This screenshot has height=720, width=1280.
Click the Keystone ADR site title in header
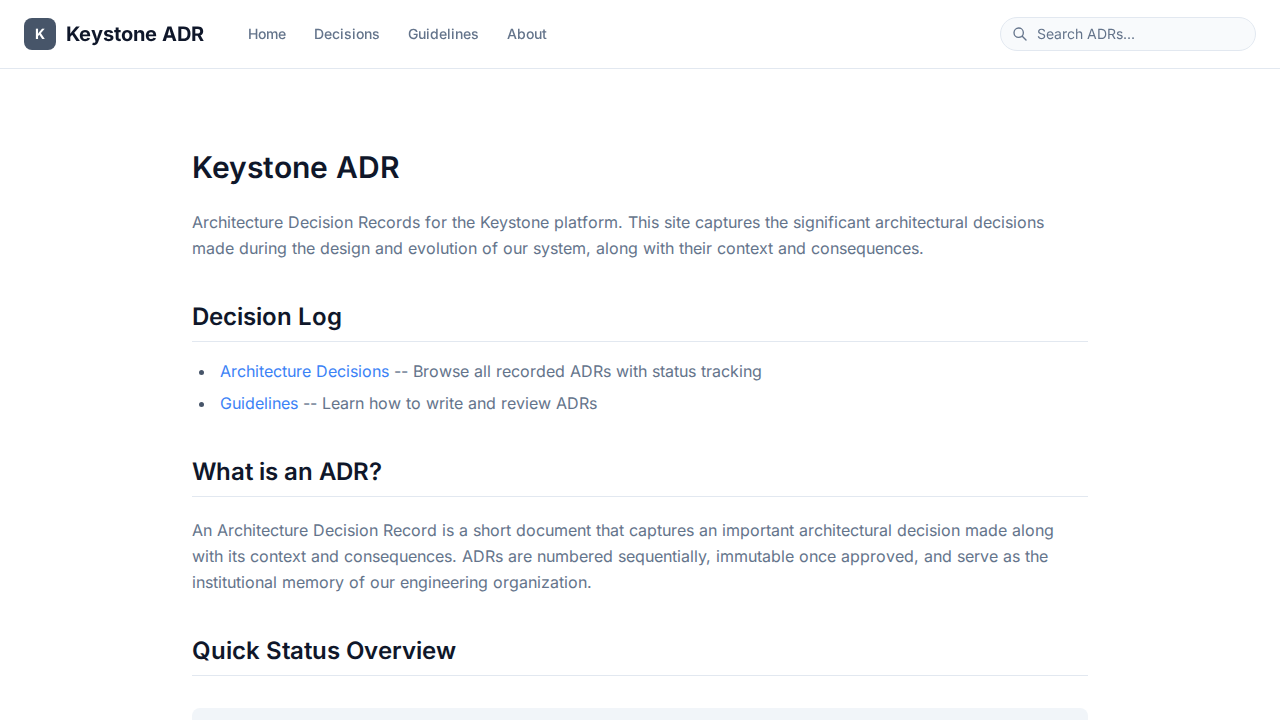[x=135, y=34]
